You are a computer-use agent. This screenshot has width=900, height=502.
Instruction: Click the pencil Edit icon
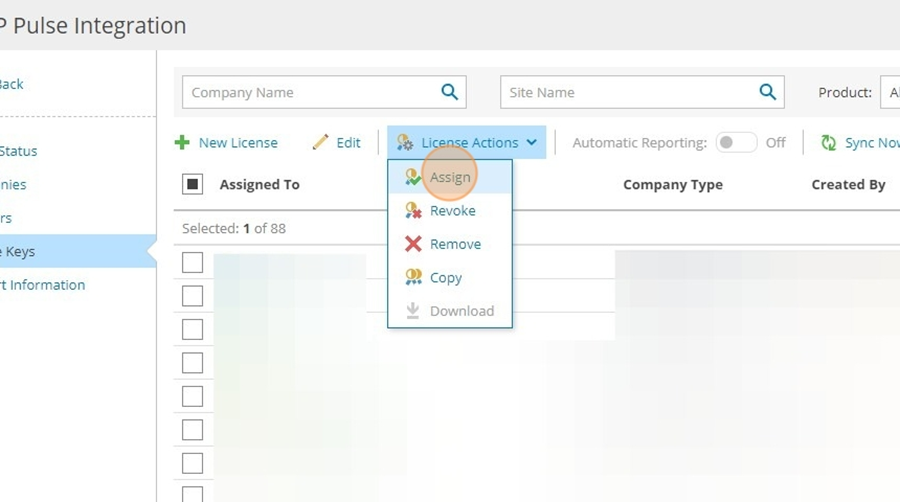click(320, 142)
